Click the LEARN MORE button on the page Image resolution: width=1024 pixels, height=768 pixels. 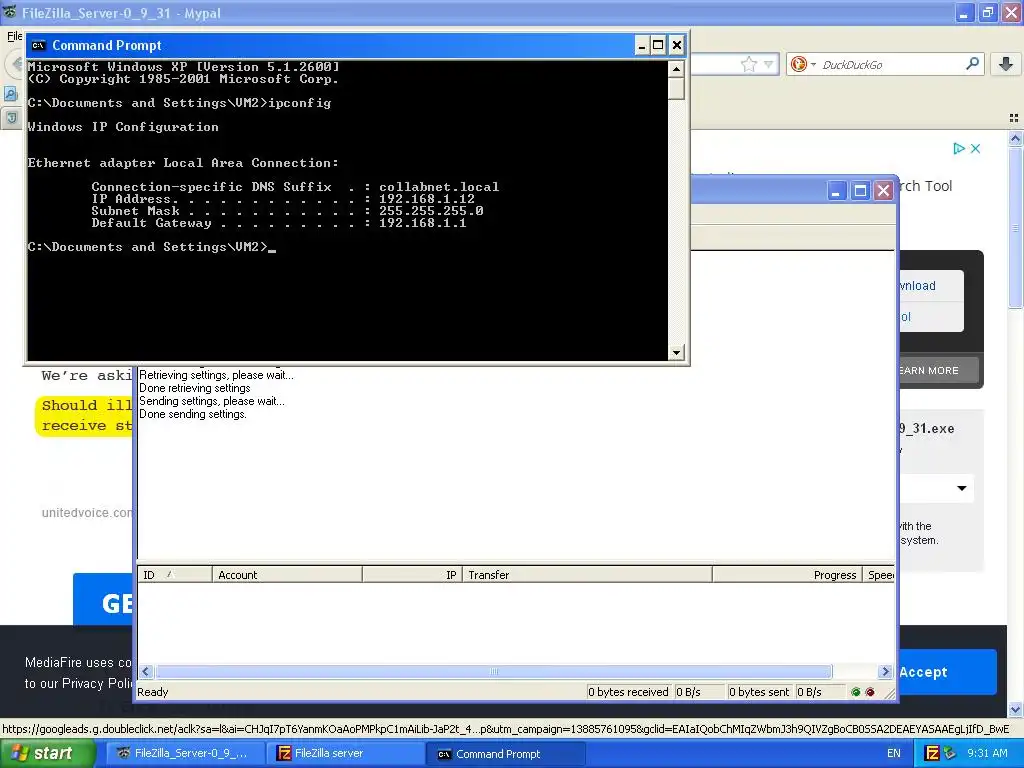pos(938,370)
